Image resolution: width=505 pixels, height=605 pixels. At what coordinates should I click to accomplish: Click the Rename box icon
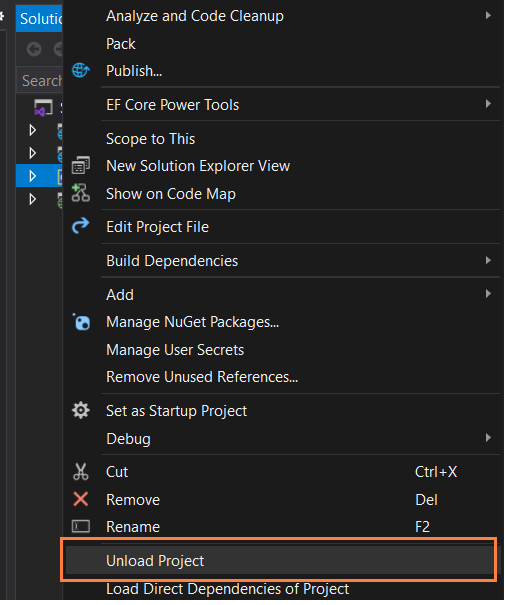pos(81,526)
